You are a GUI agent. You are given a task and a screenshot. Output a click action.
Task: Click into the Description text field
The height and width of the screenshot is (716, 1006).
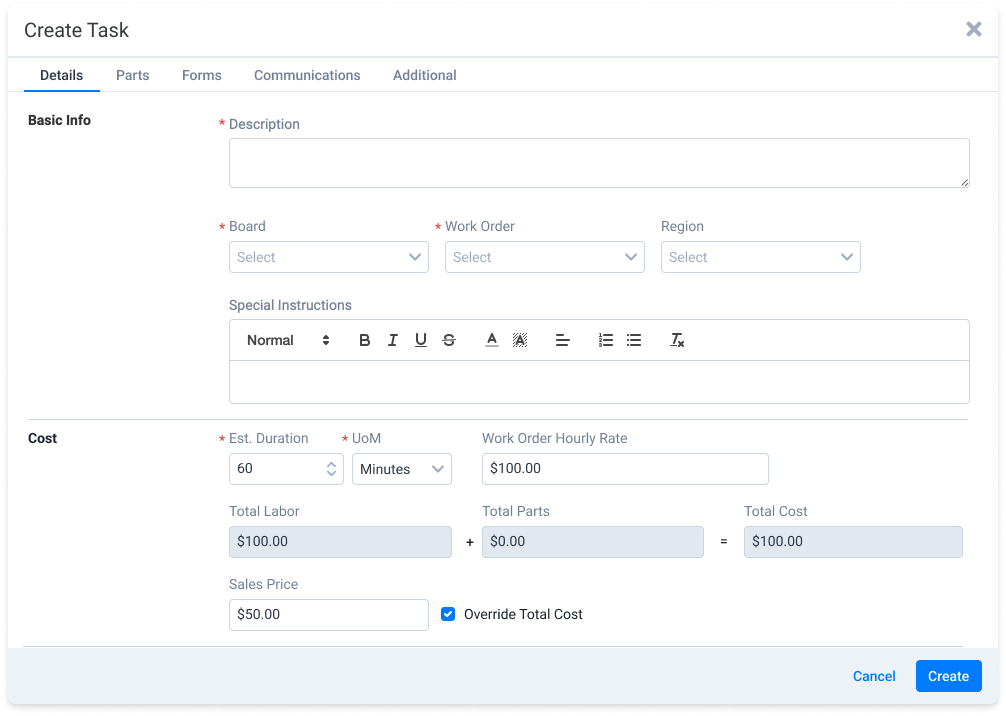(598, 163)
